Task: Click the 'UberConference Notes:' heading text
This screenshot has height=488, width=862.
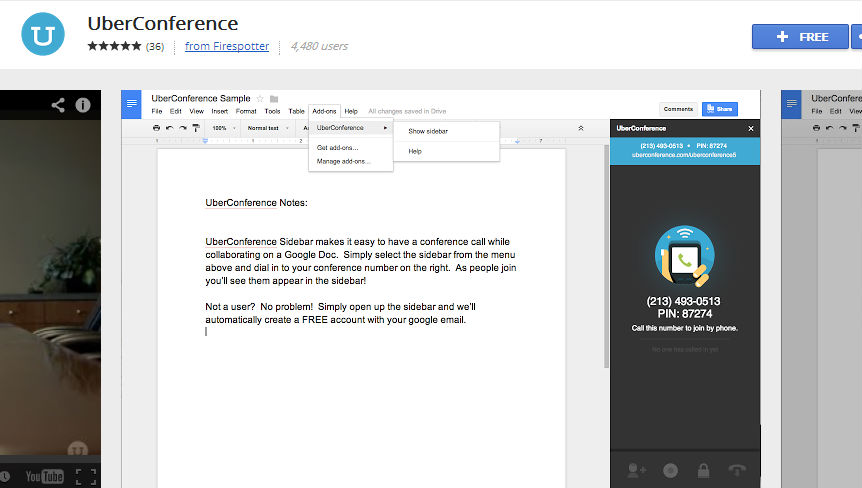Action: [256, 203]
